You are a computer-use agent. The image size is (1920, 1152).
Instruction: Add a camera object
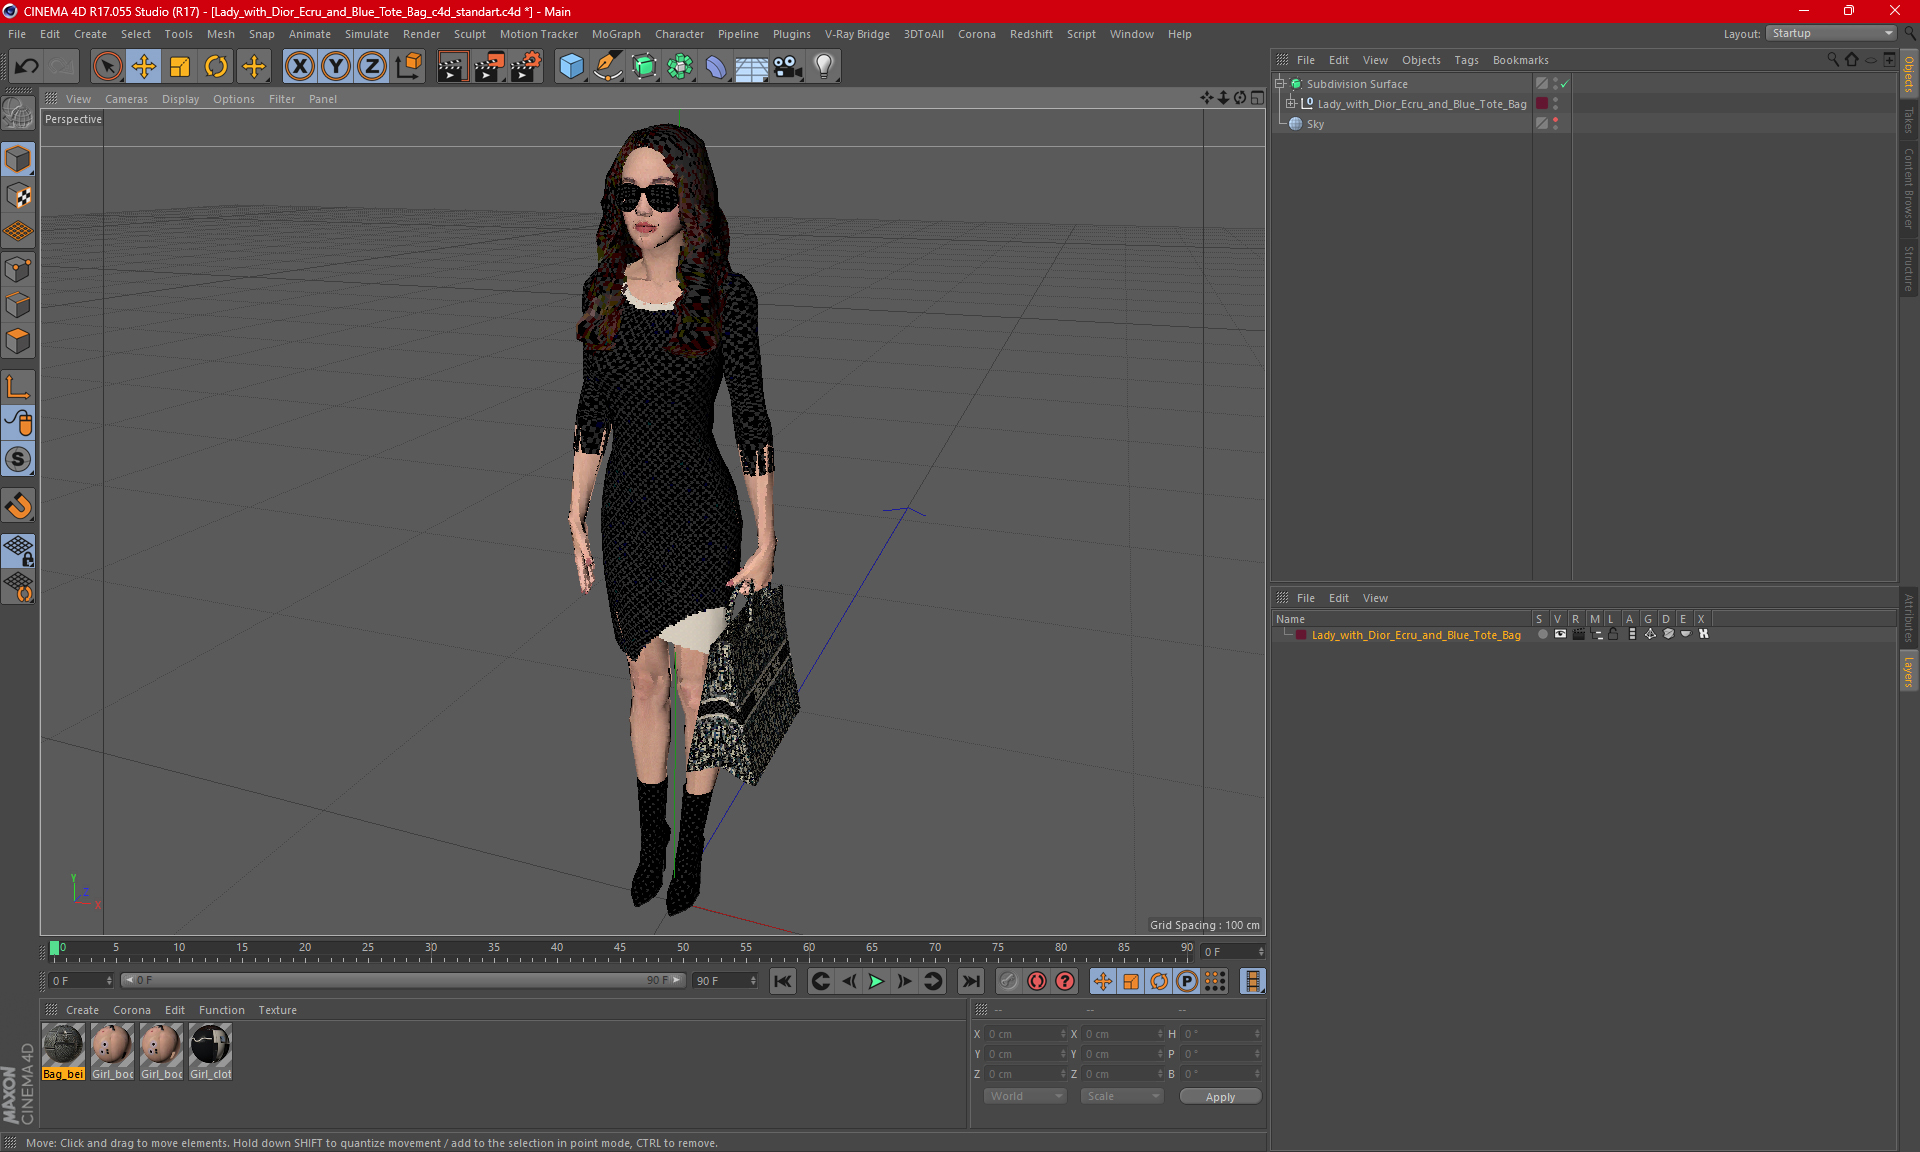(x=788, y=67)
